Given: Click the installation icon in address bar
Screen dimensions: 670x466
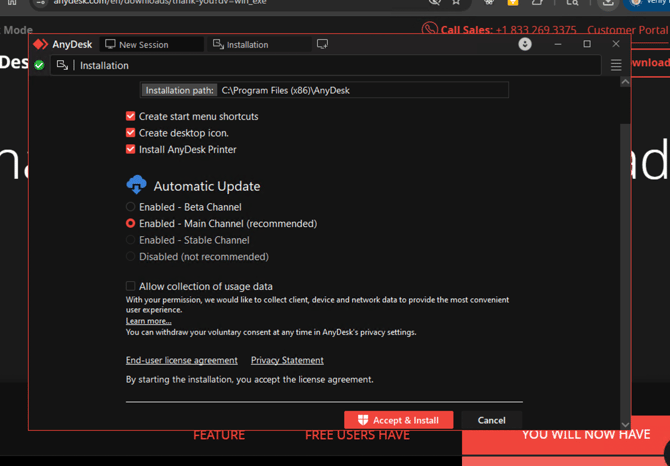Looking at the screenshot, I should coord(62,65).
